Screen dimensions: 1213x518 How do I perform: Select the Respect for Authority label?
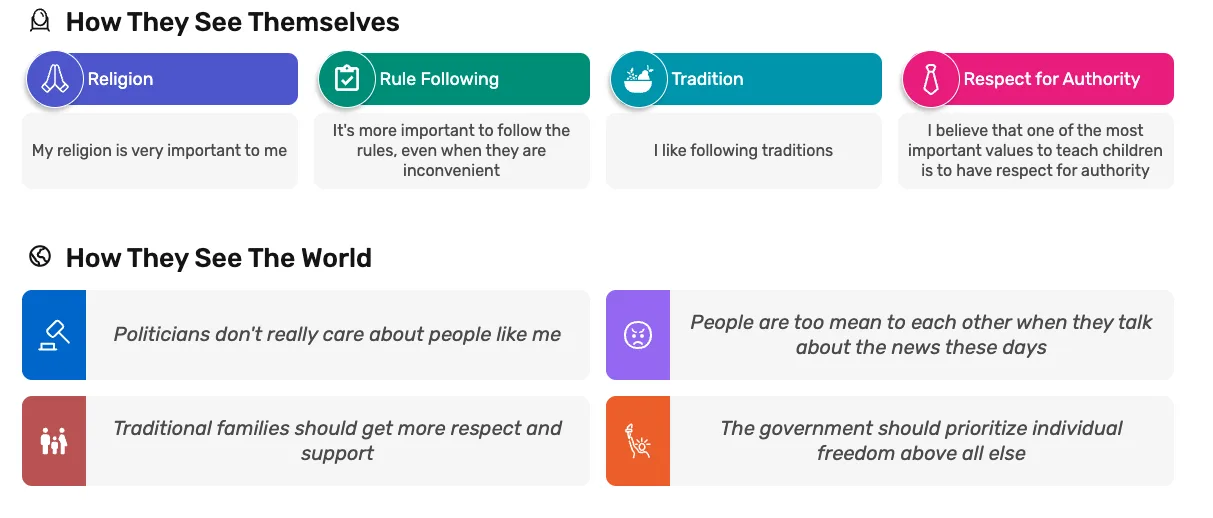(1051, 79)
